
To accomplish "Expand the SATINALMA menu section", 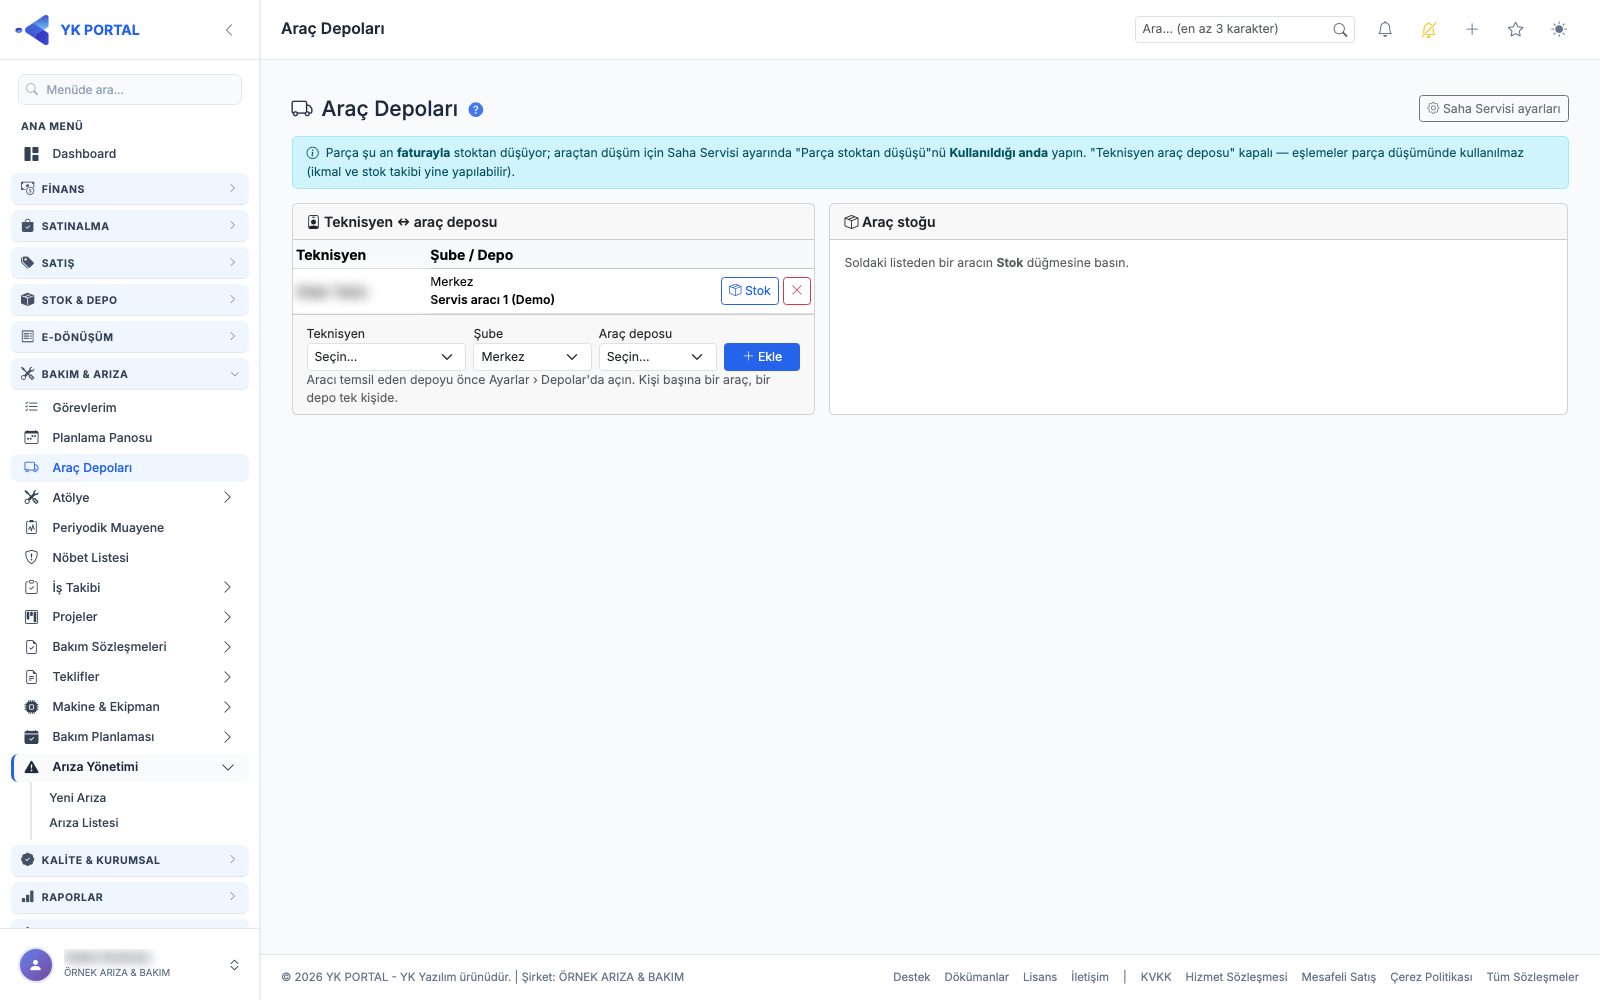I will click(130, 226).
